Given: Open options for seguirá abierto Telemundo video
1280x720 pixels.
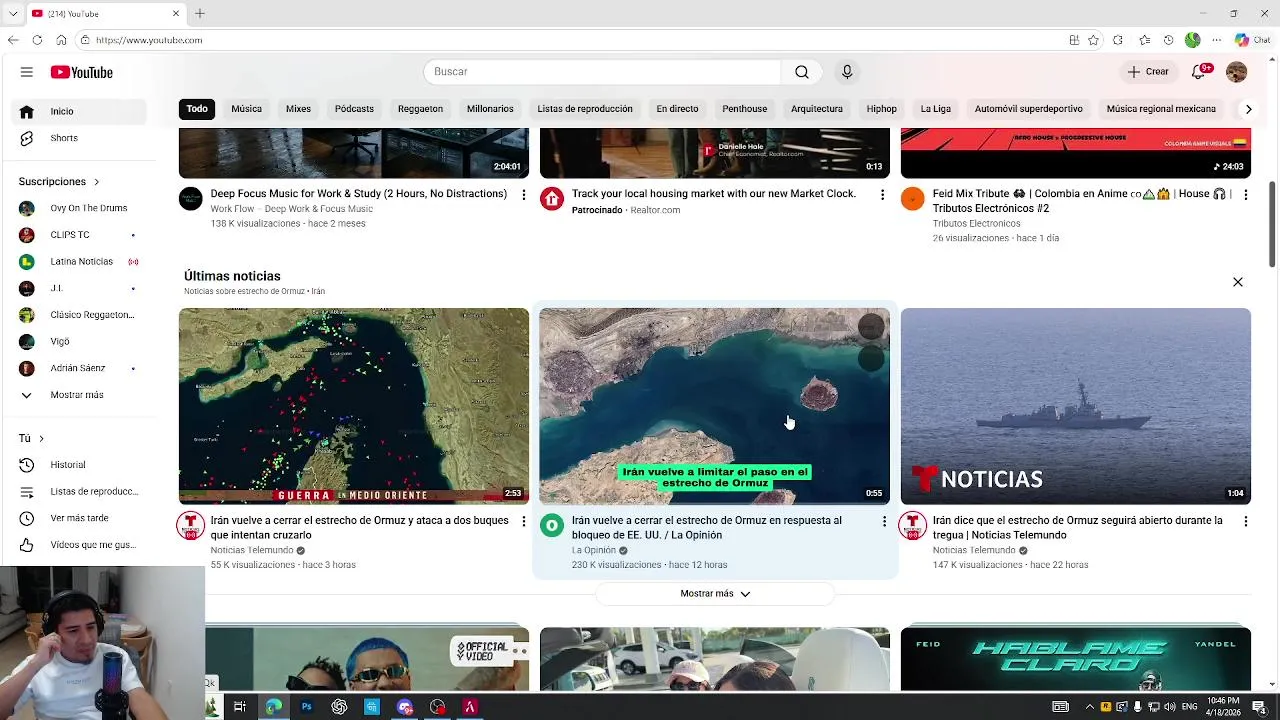Looking at the screenshot, I should tap(1245, 522).
